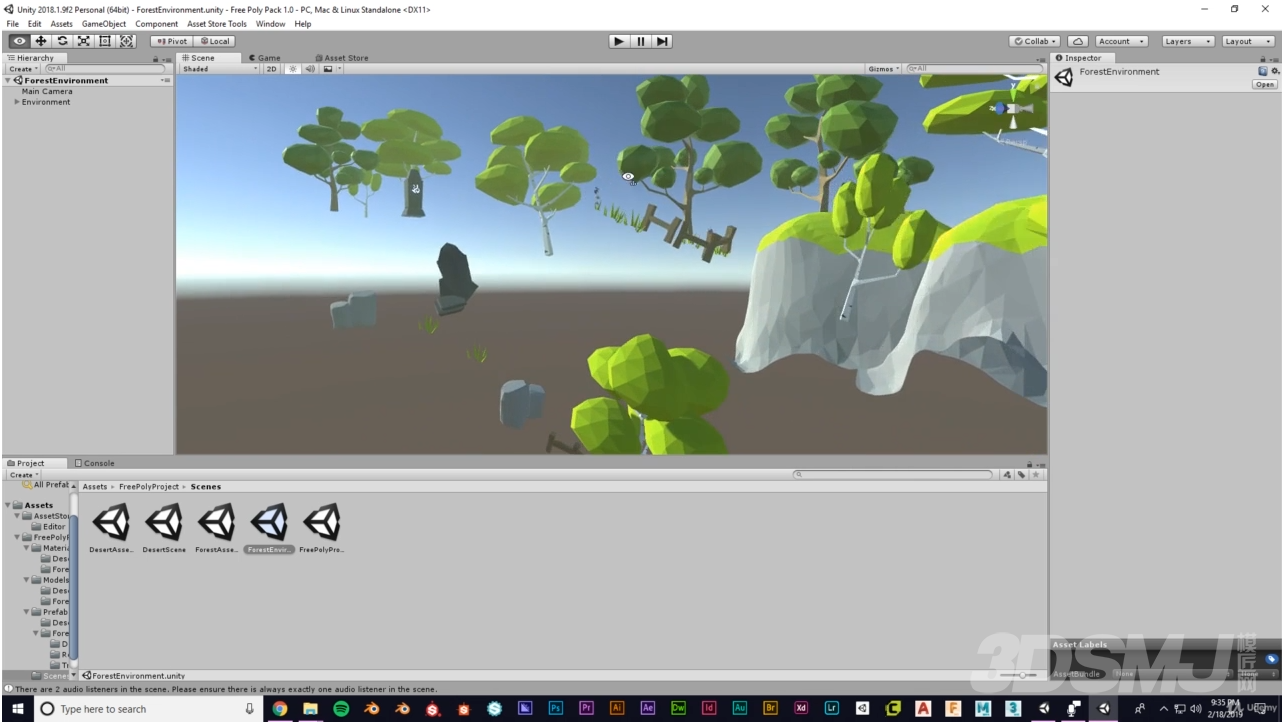Open the File menu
The width and height of the screenshot is (1284, 724).
(13, 24)
